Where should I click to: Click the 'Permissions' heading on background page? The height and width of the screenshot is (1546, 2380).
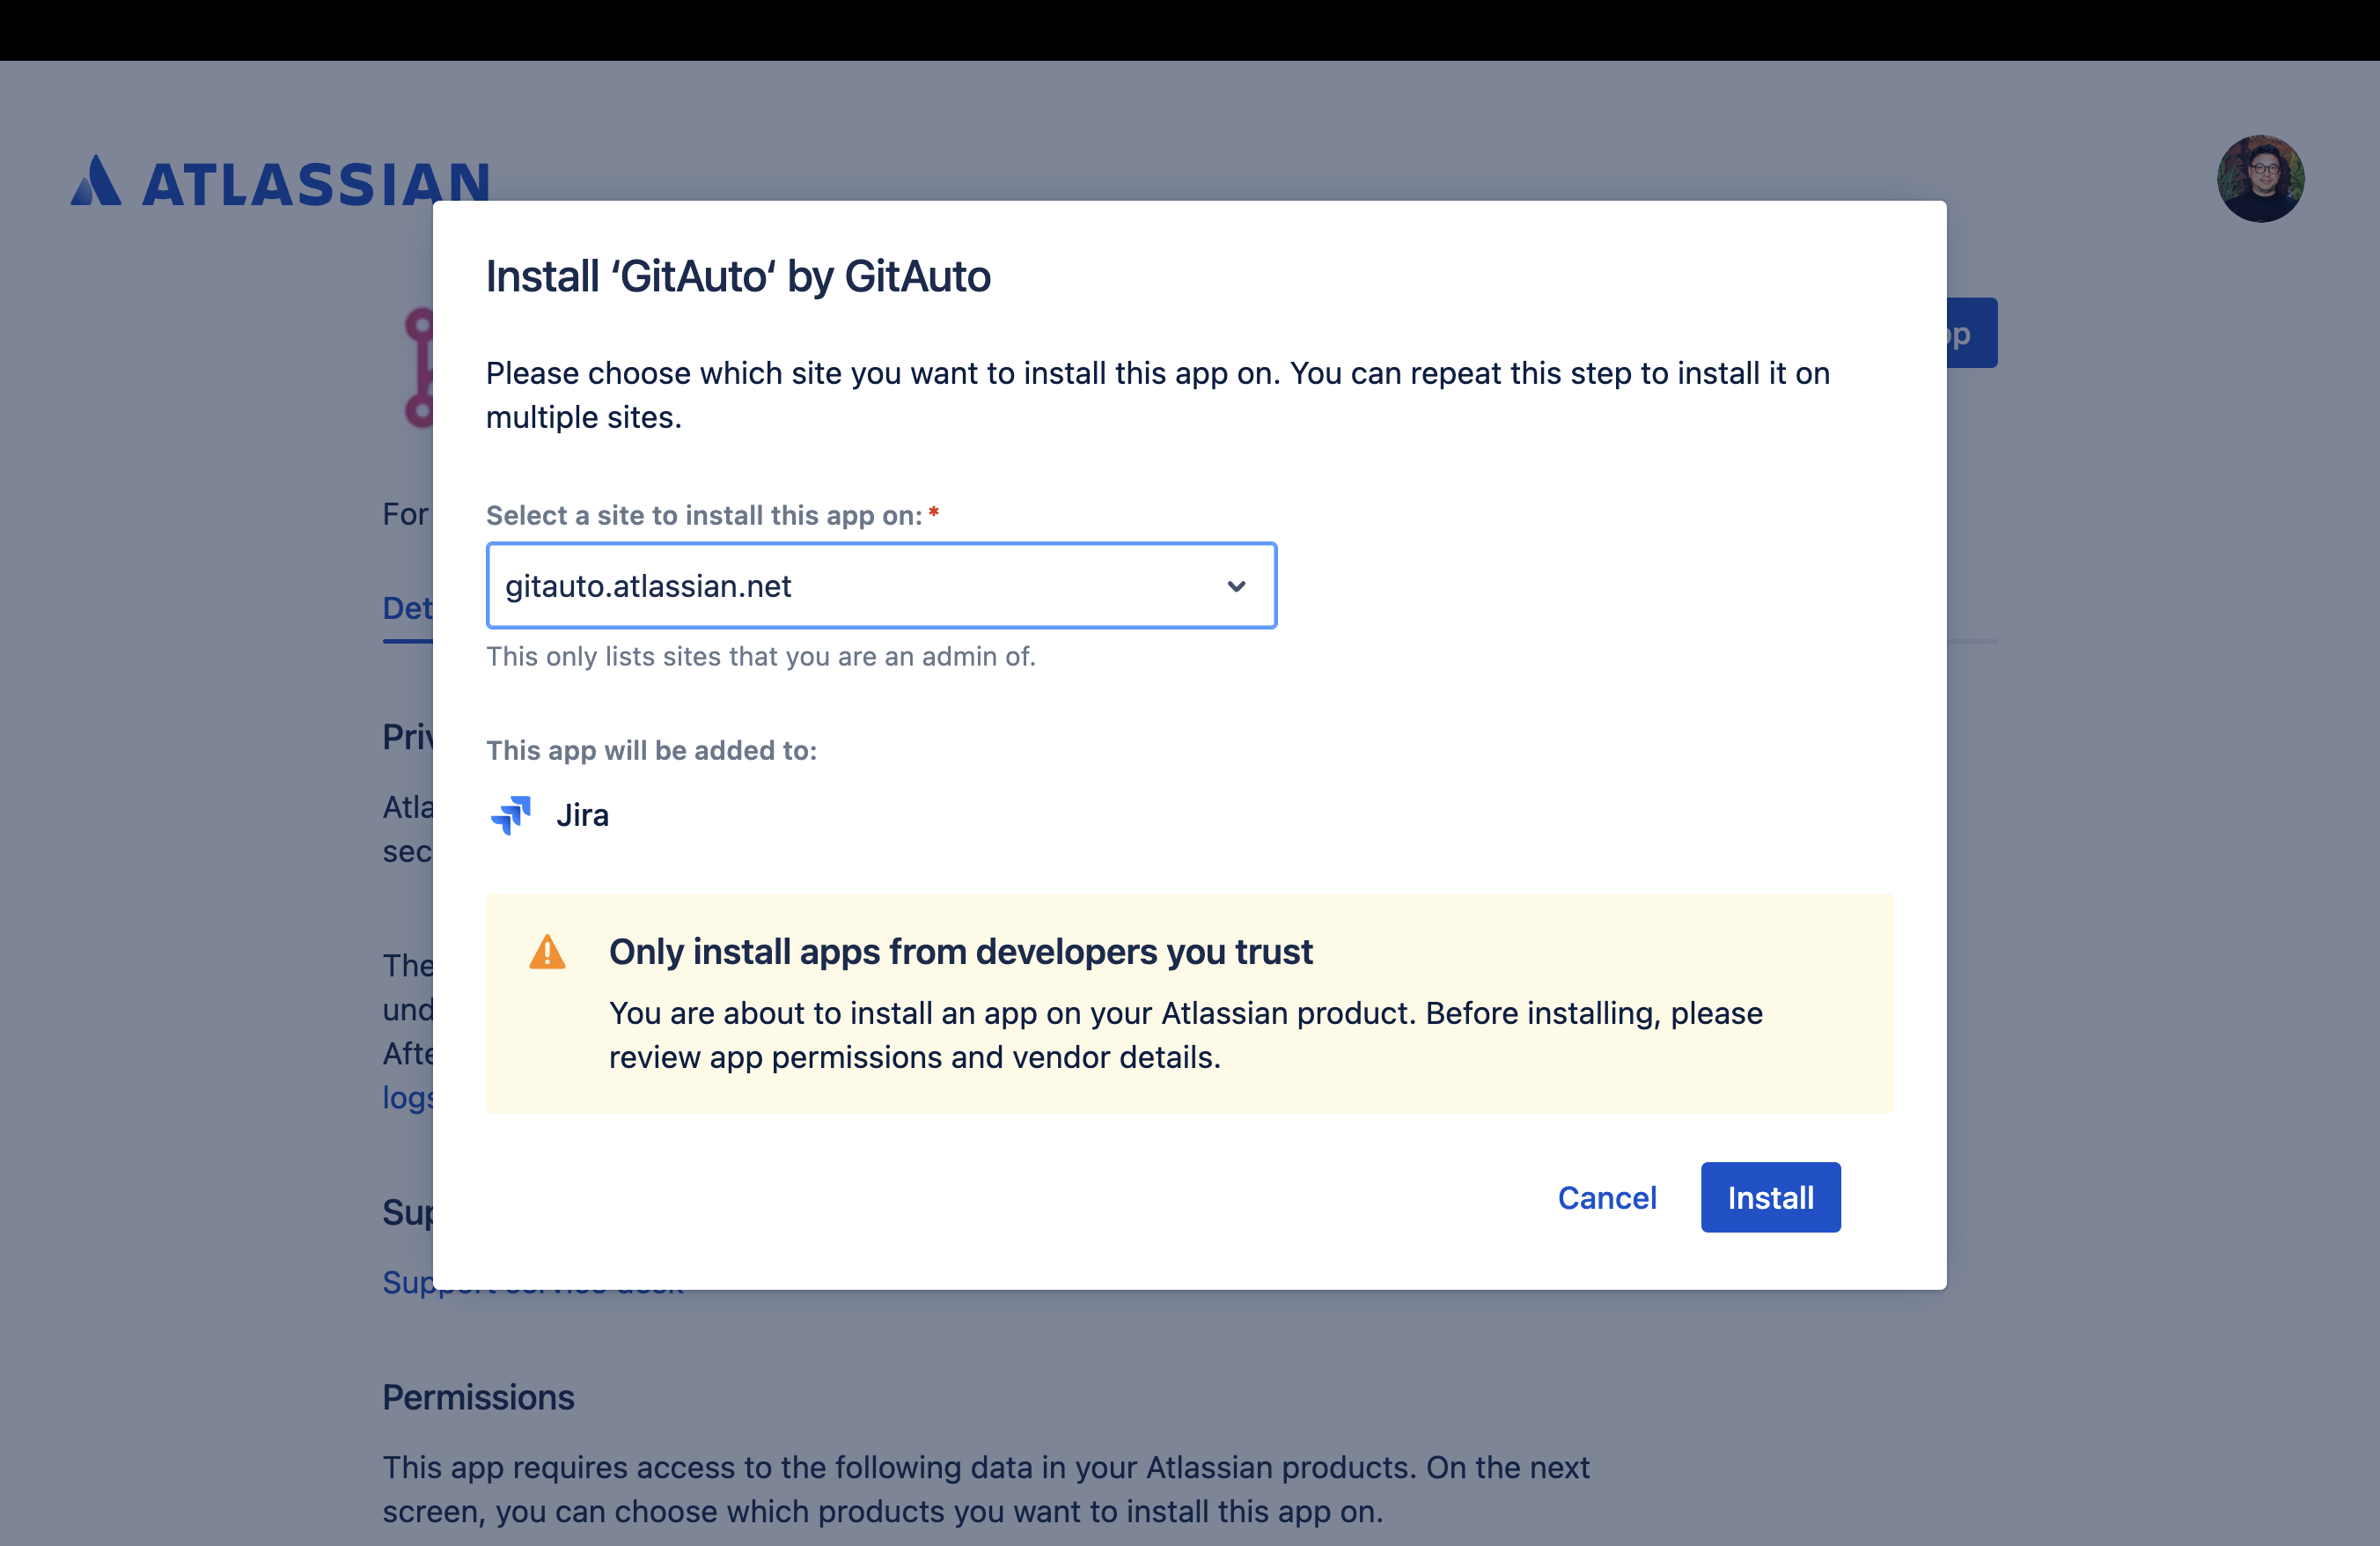point(478,1397)
